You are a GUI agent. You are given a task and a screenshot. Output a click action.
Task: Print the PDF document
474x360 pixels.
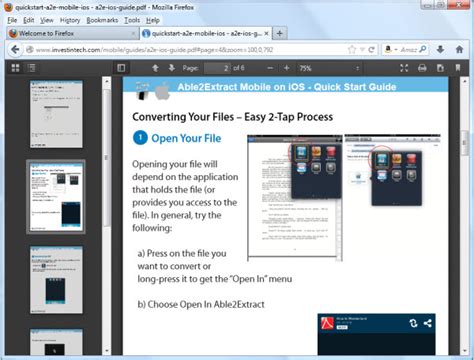click(422, 68)
